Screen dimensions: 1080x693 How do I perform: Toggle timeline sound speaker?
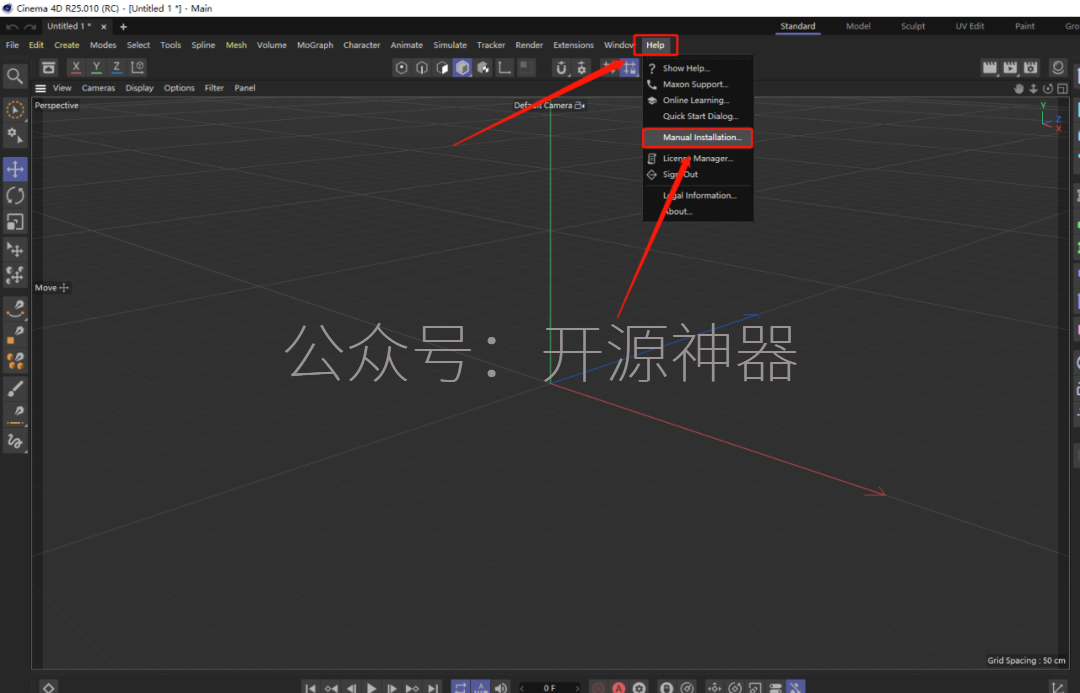point(501,687)
